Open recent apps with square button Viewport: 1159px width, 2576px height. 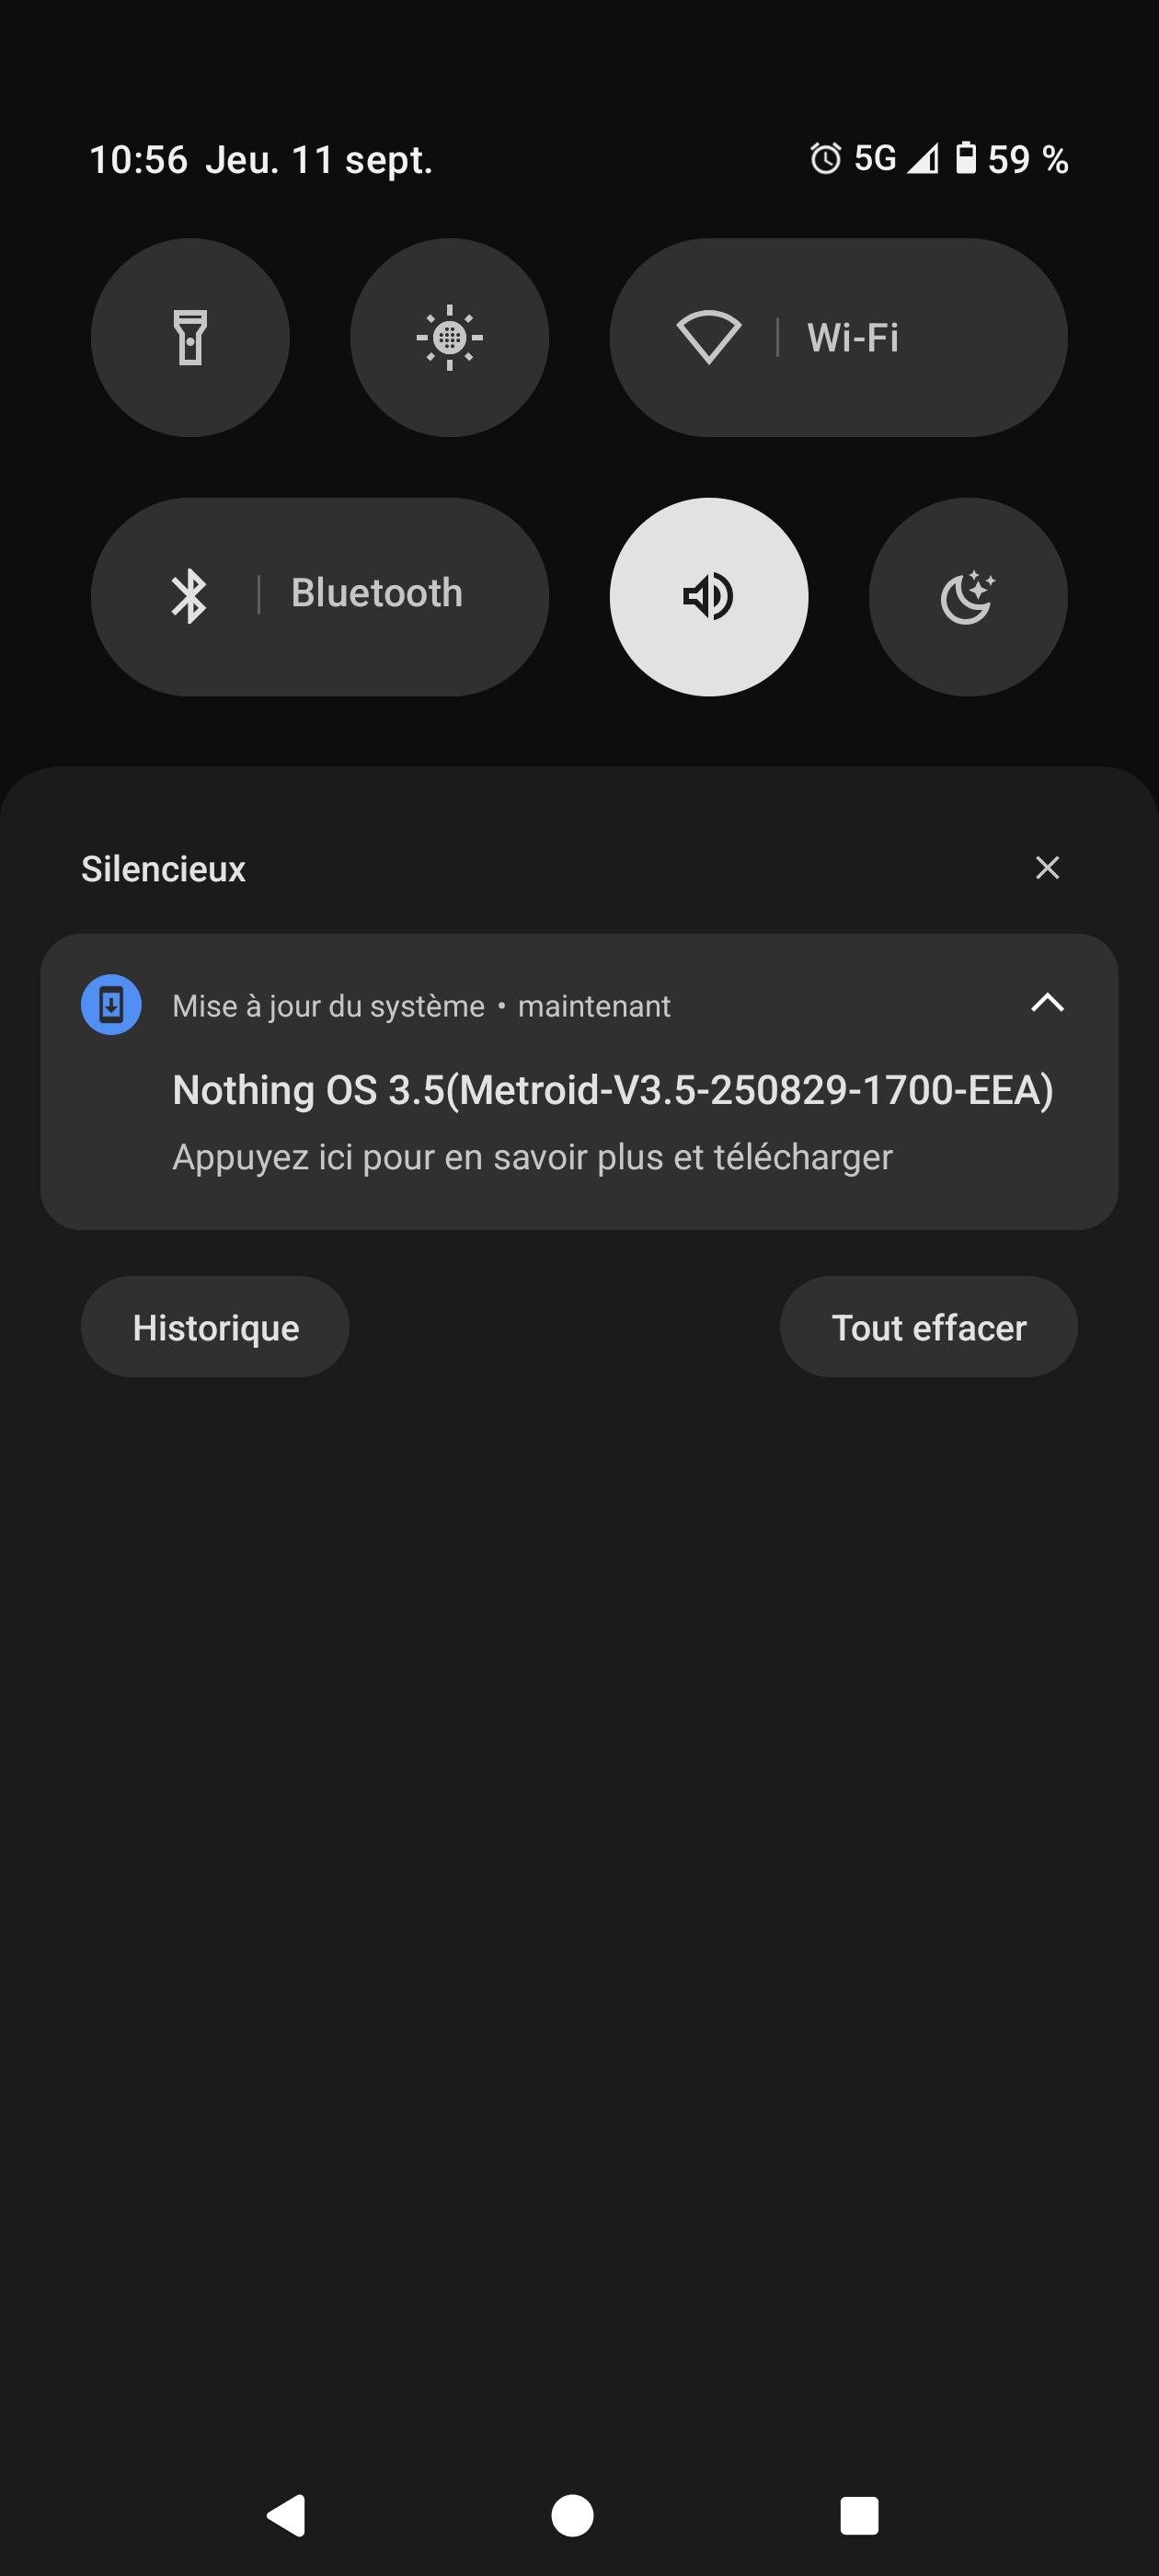[x=859, y=2514]
